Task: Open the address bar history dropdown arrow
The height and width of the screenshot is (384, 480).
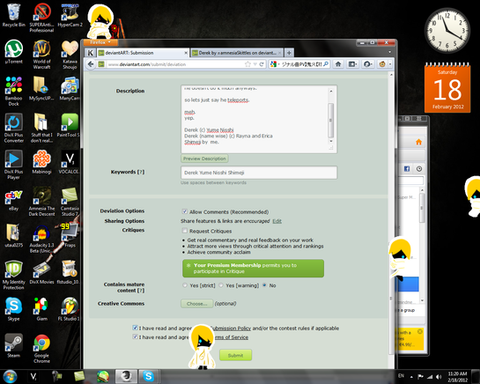Action: (255, 64)
